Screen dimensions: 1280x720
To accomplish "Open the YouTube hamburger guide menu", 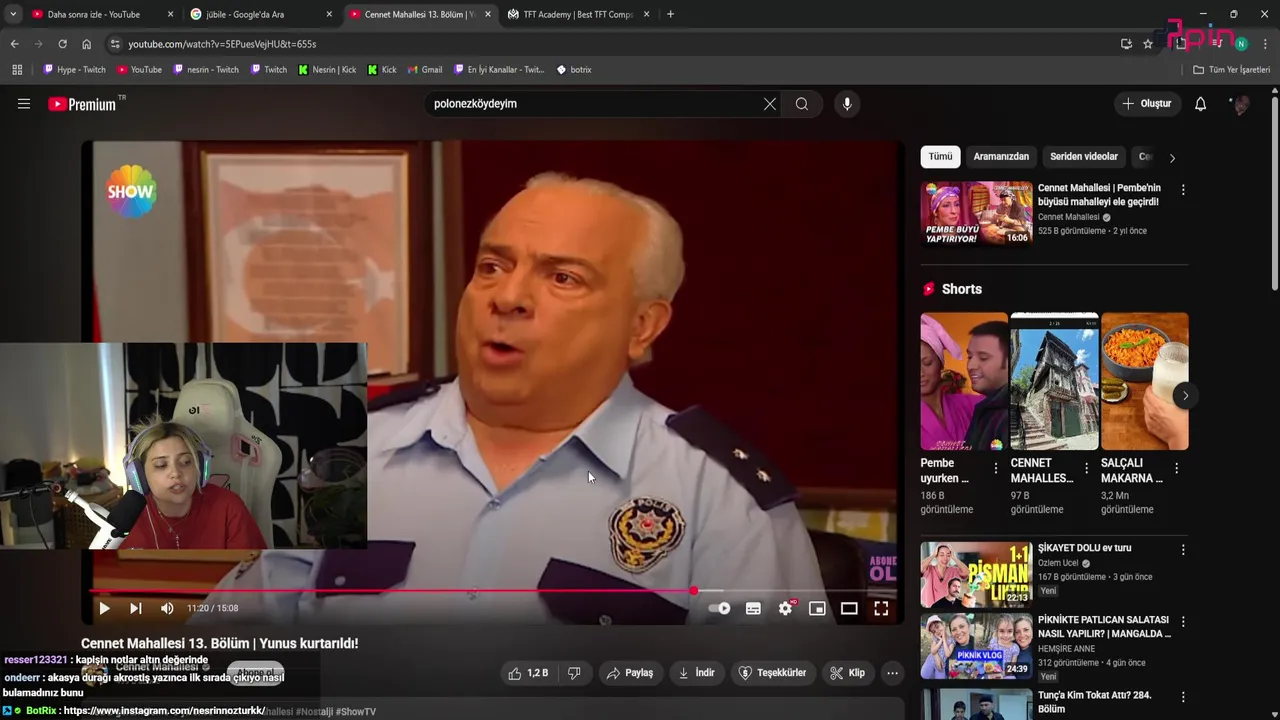I will [24, 104].
